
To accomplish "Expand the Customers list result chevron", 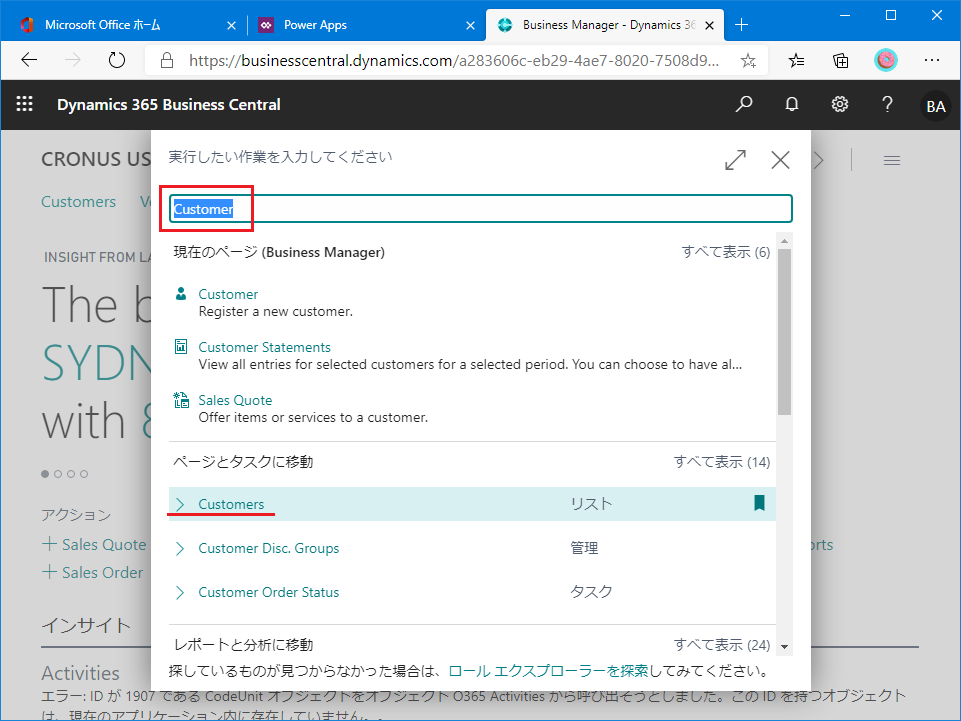I will point(180,504).
